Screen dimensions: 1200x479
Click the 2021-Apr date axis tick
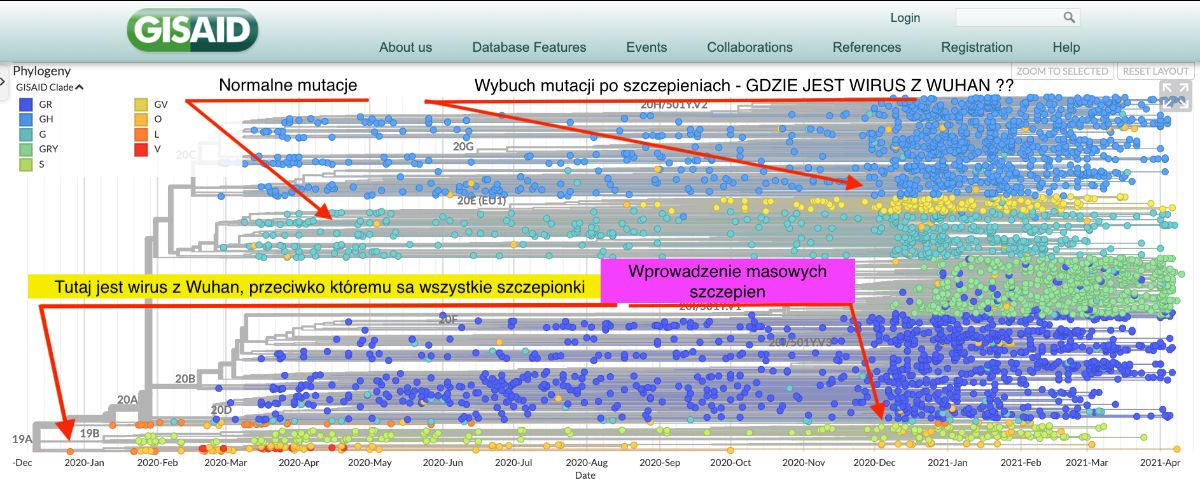point(1162,463)
